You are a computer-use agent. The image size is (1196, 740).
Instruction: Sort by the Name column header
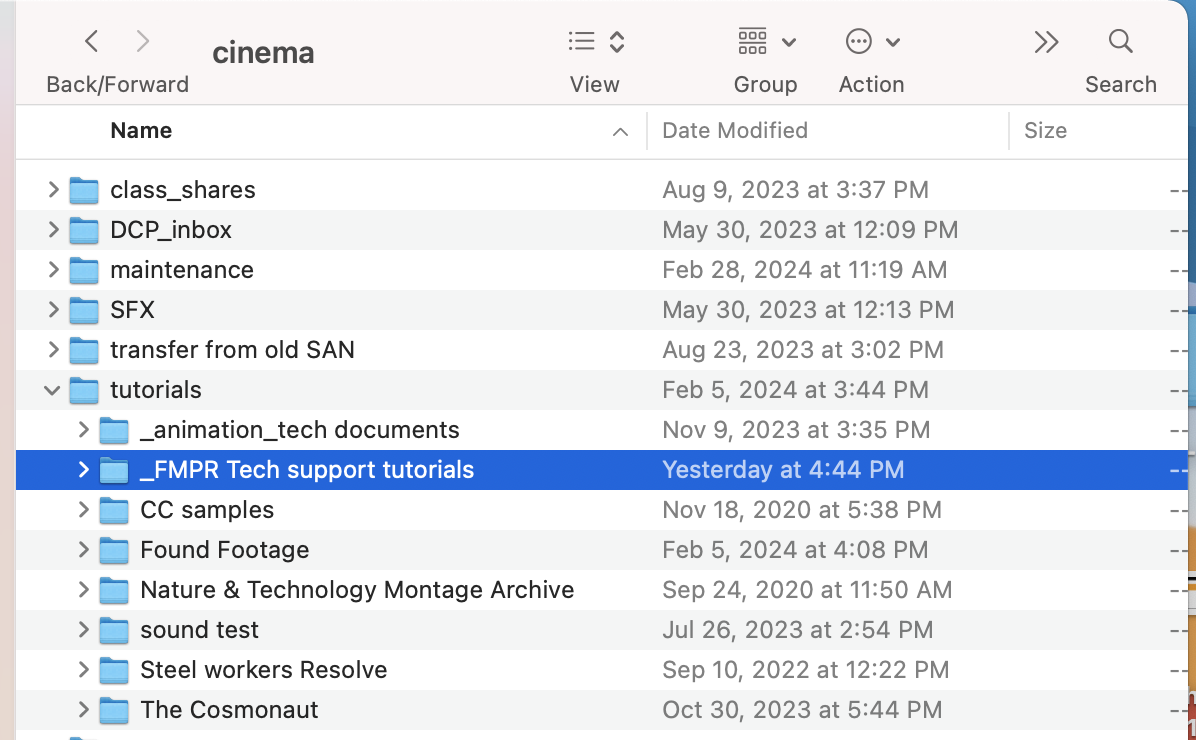pyautogui.click(x=141, y=131)
